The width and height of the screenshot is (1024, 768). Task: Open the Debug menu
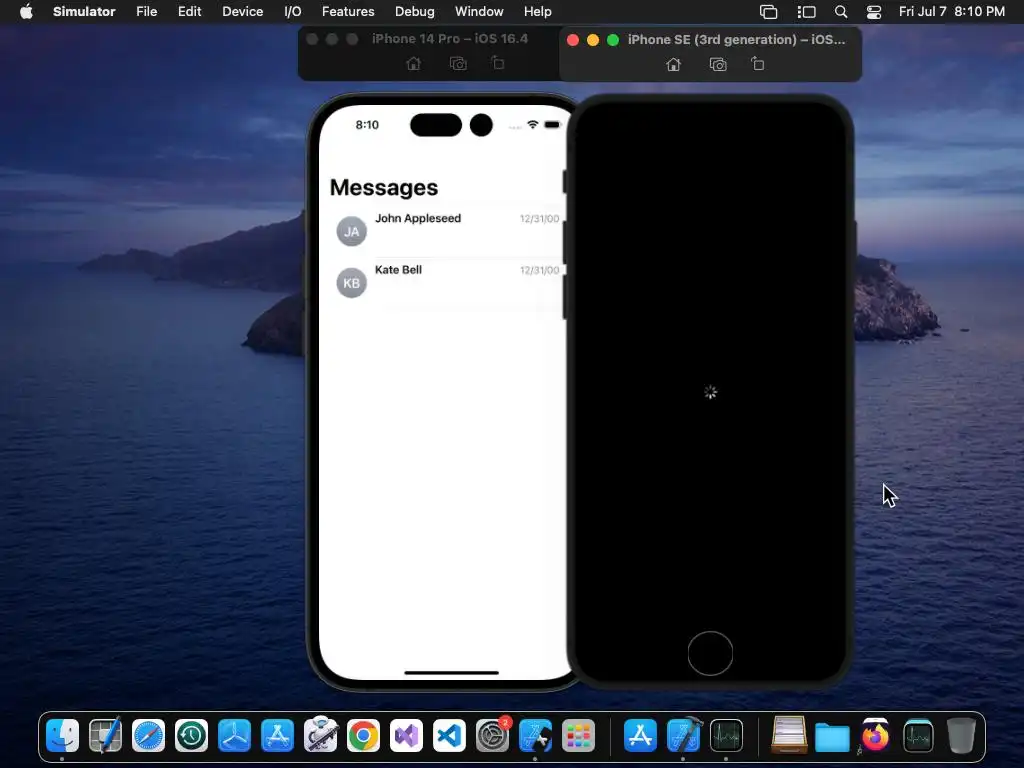click(415, 12)
